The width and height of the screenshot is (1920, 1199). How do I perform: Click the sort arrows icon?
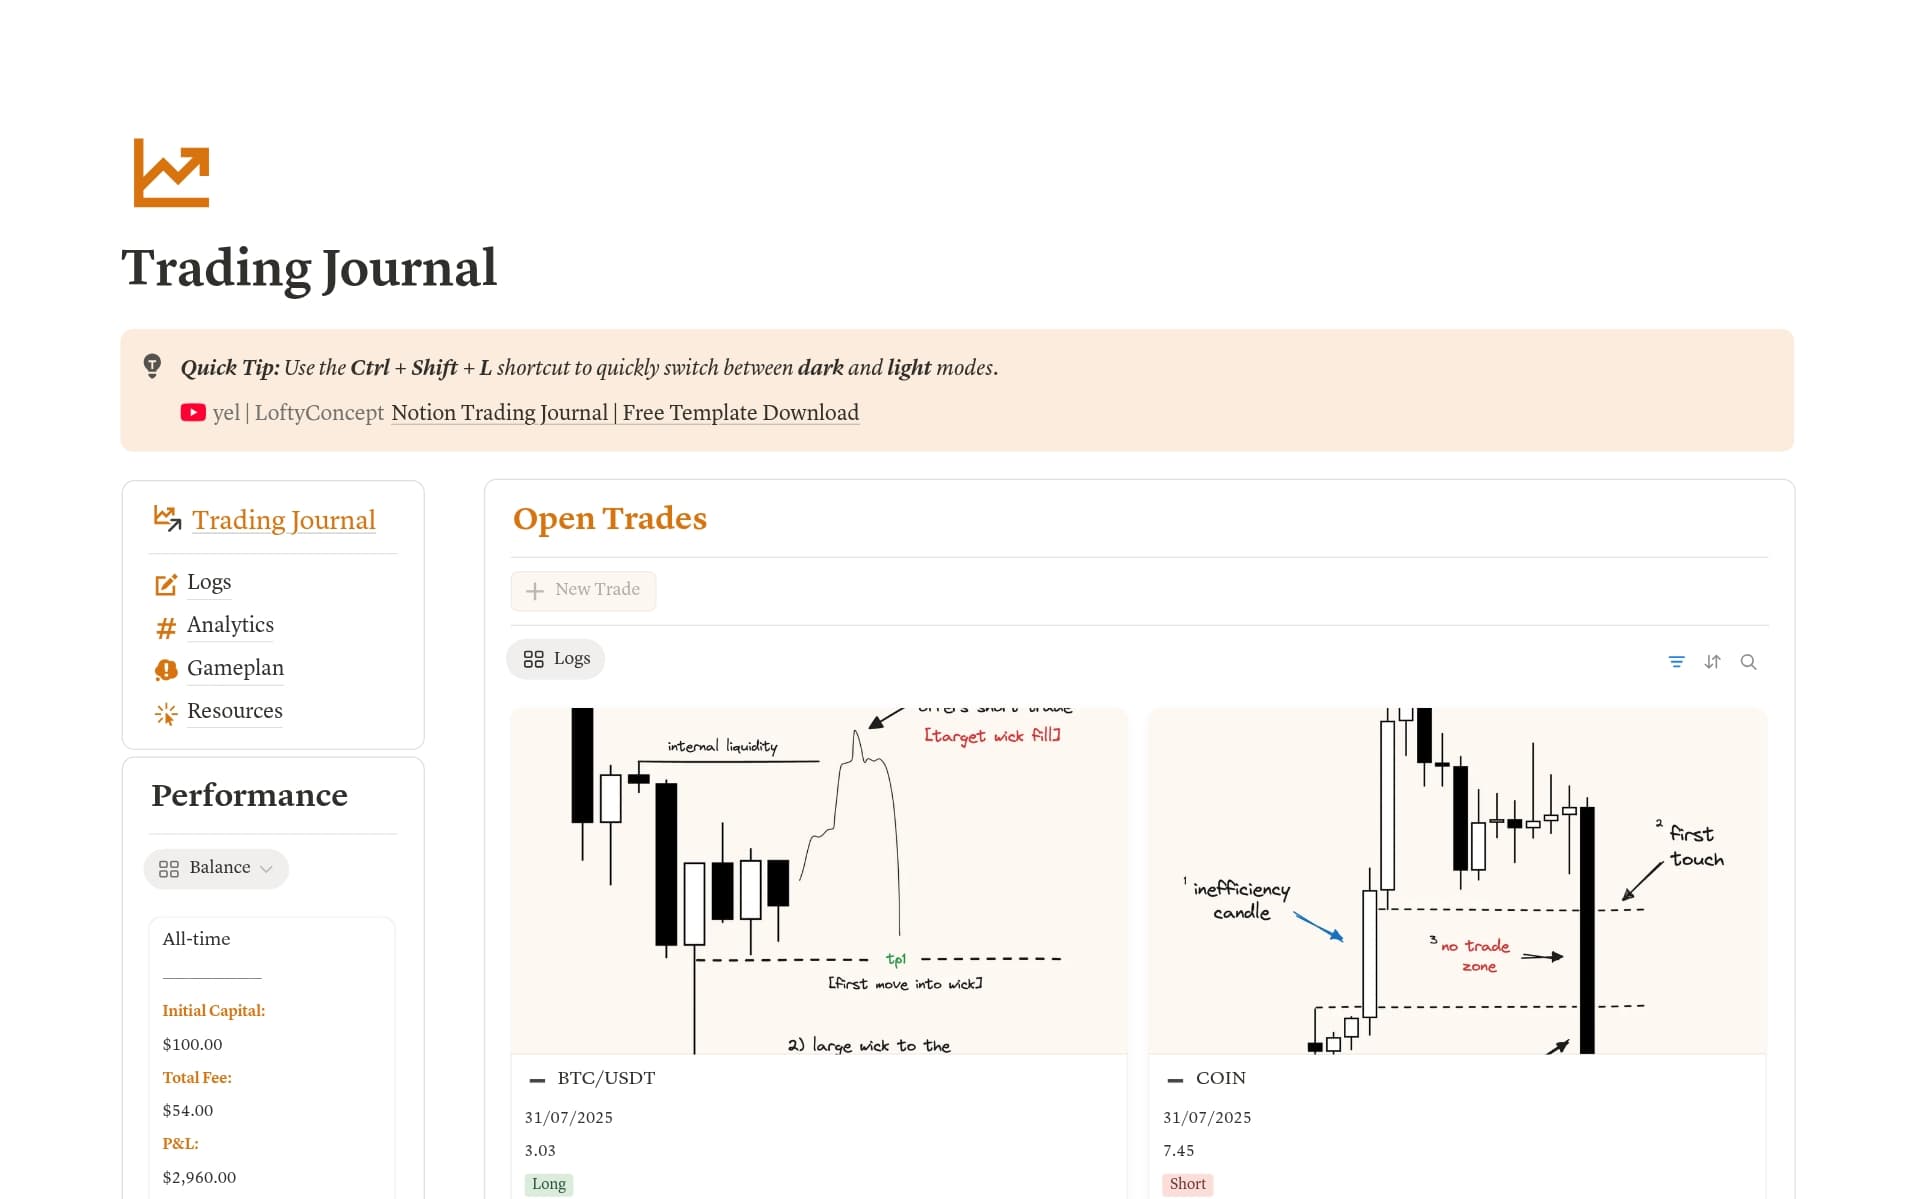1712,661
